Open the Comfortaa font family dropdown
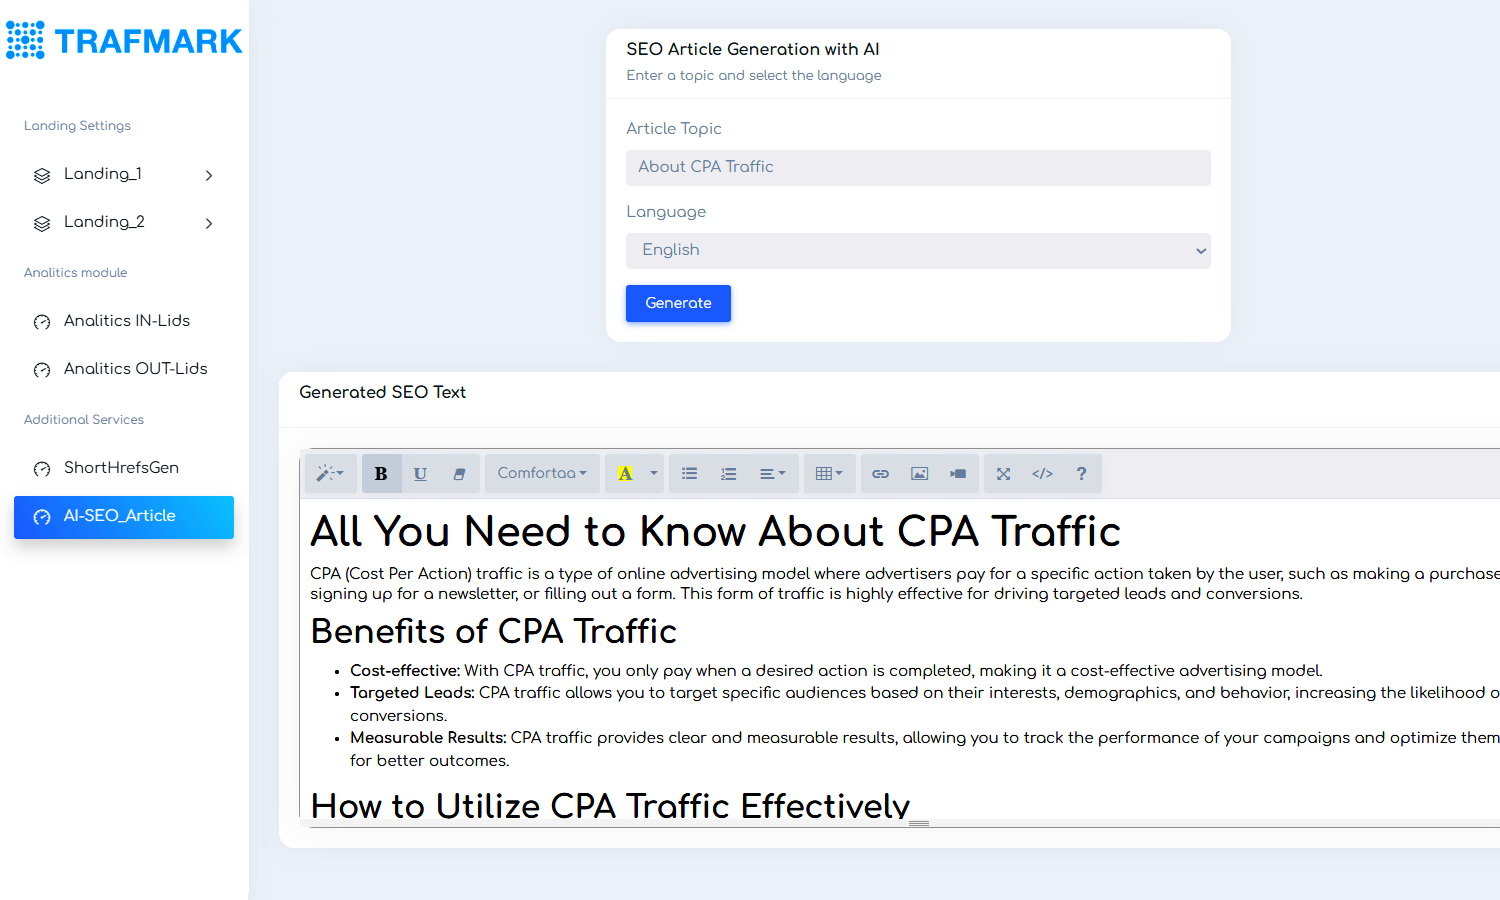Viewport: 1500px width, 900px height. (542, 474)
